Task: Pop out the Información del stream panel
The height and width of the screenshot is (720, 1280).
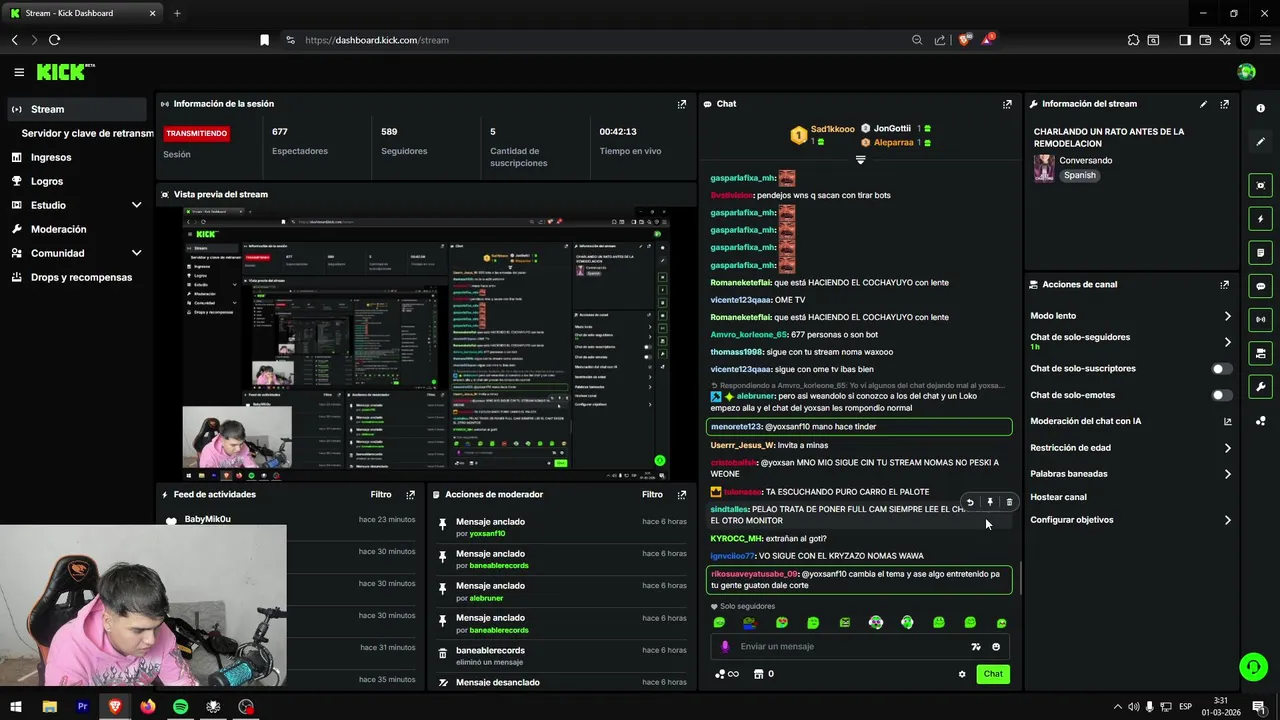Action: 1224,104
